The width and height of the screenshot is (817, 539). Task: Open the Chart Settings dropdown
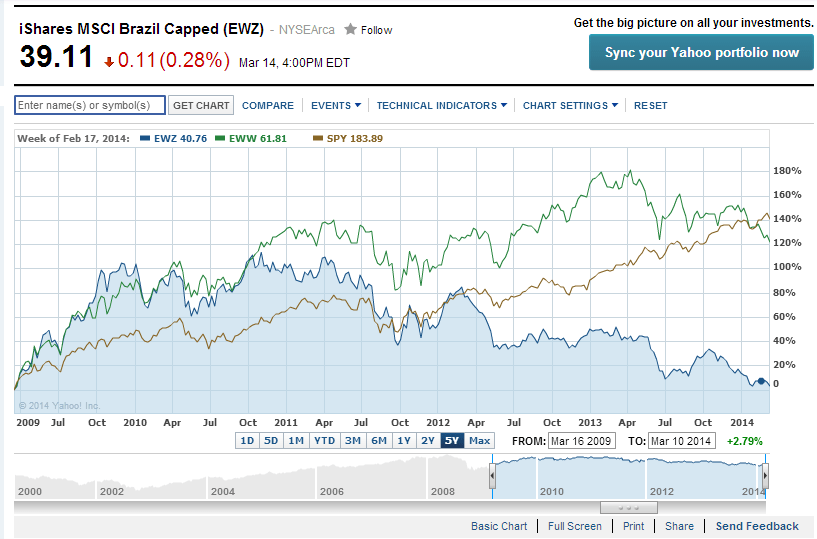point(570,105)
